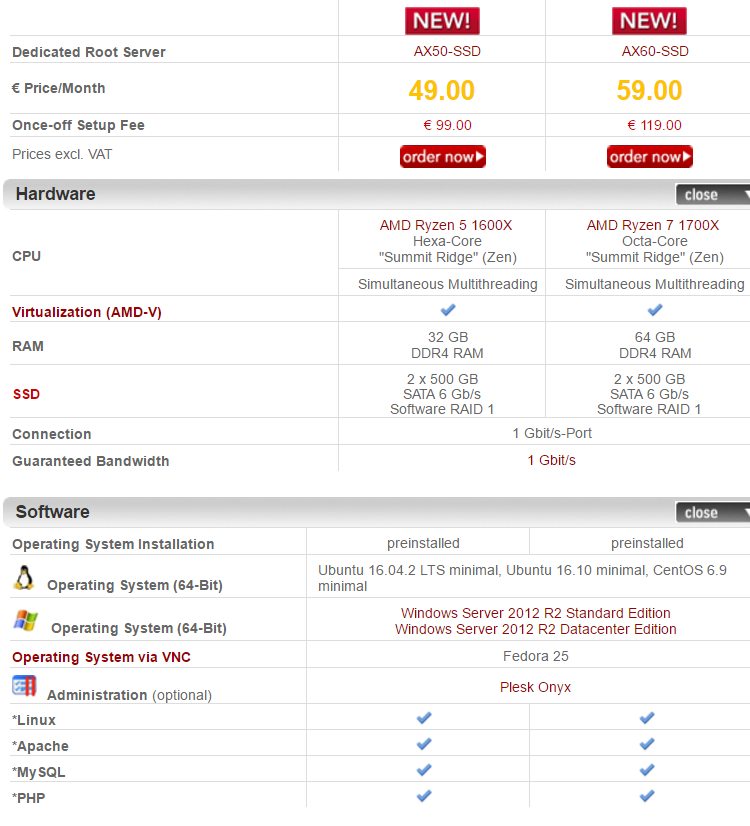The height and width of the screenshot is (826, 750).
Task: Click the SSD row label
Action: (x=26, y=394)
